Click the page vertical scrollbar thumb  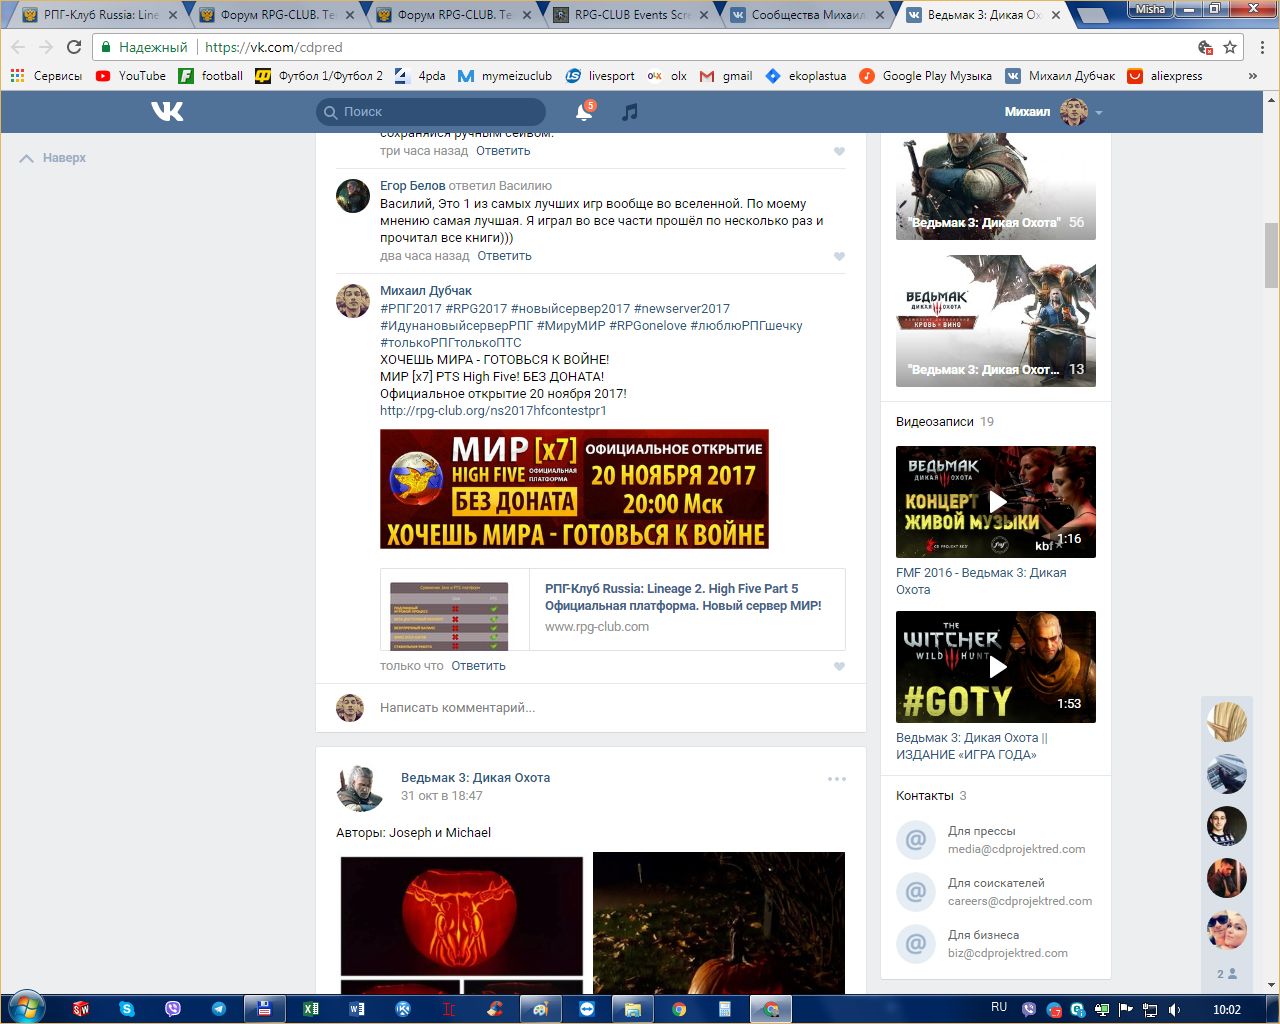pos(1271,255)
